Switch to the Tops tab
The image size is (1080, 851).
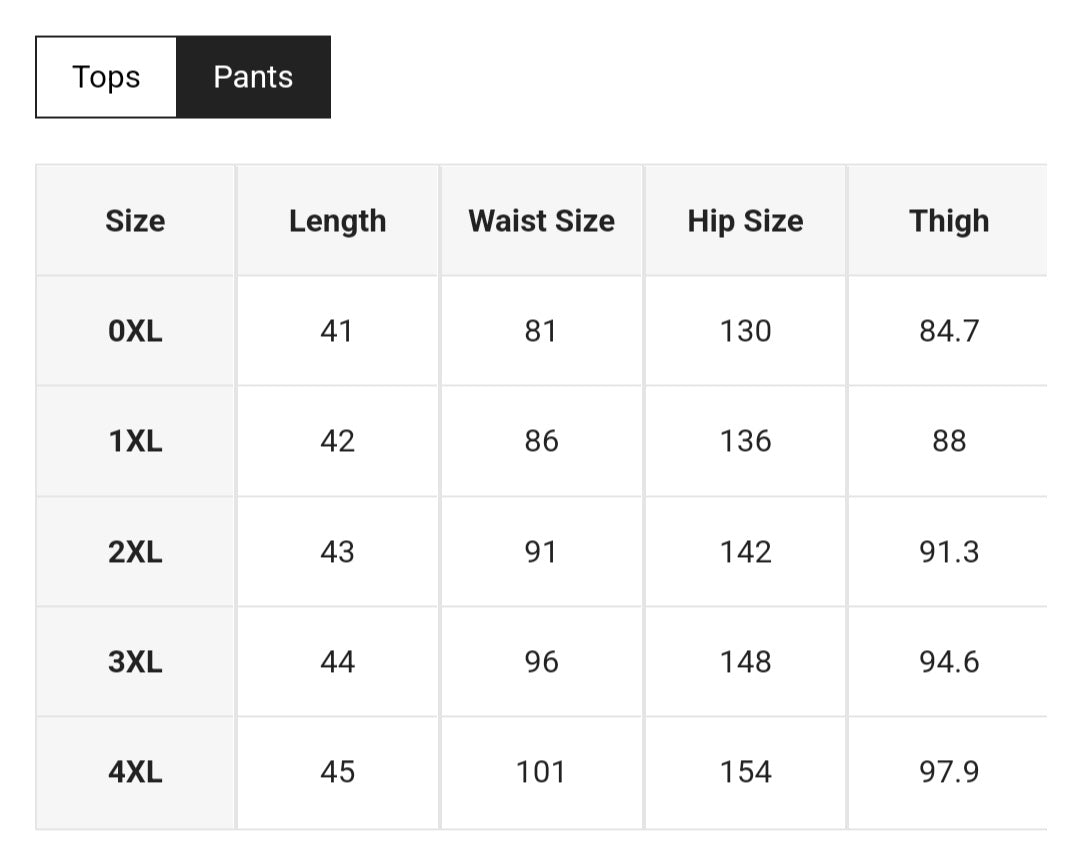click(106, 77)
